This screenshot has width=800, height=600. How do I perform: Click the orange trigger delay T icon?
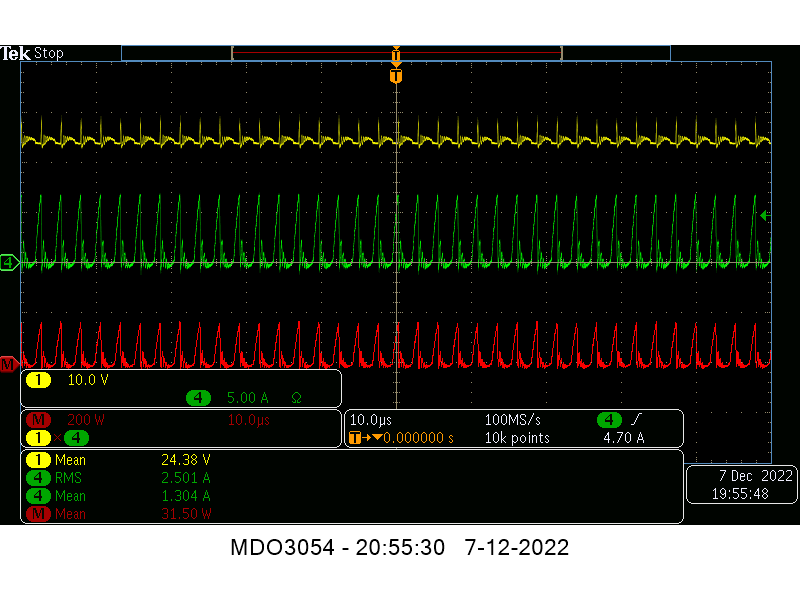click(355, 438)
